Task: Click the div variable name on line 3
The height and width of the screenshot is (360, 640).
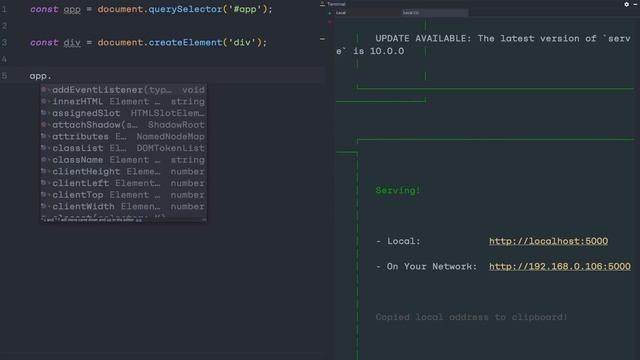Action: click(x=72, y=42)
